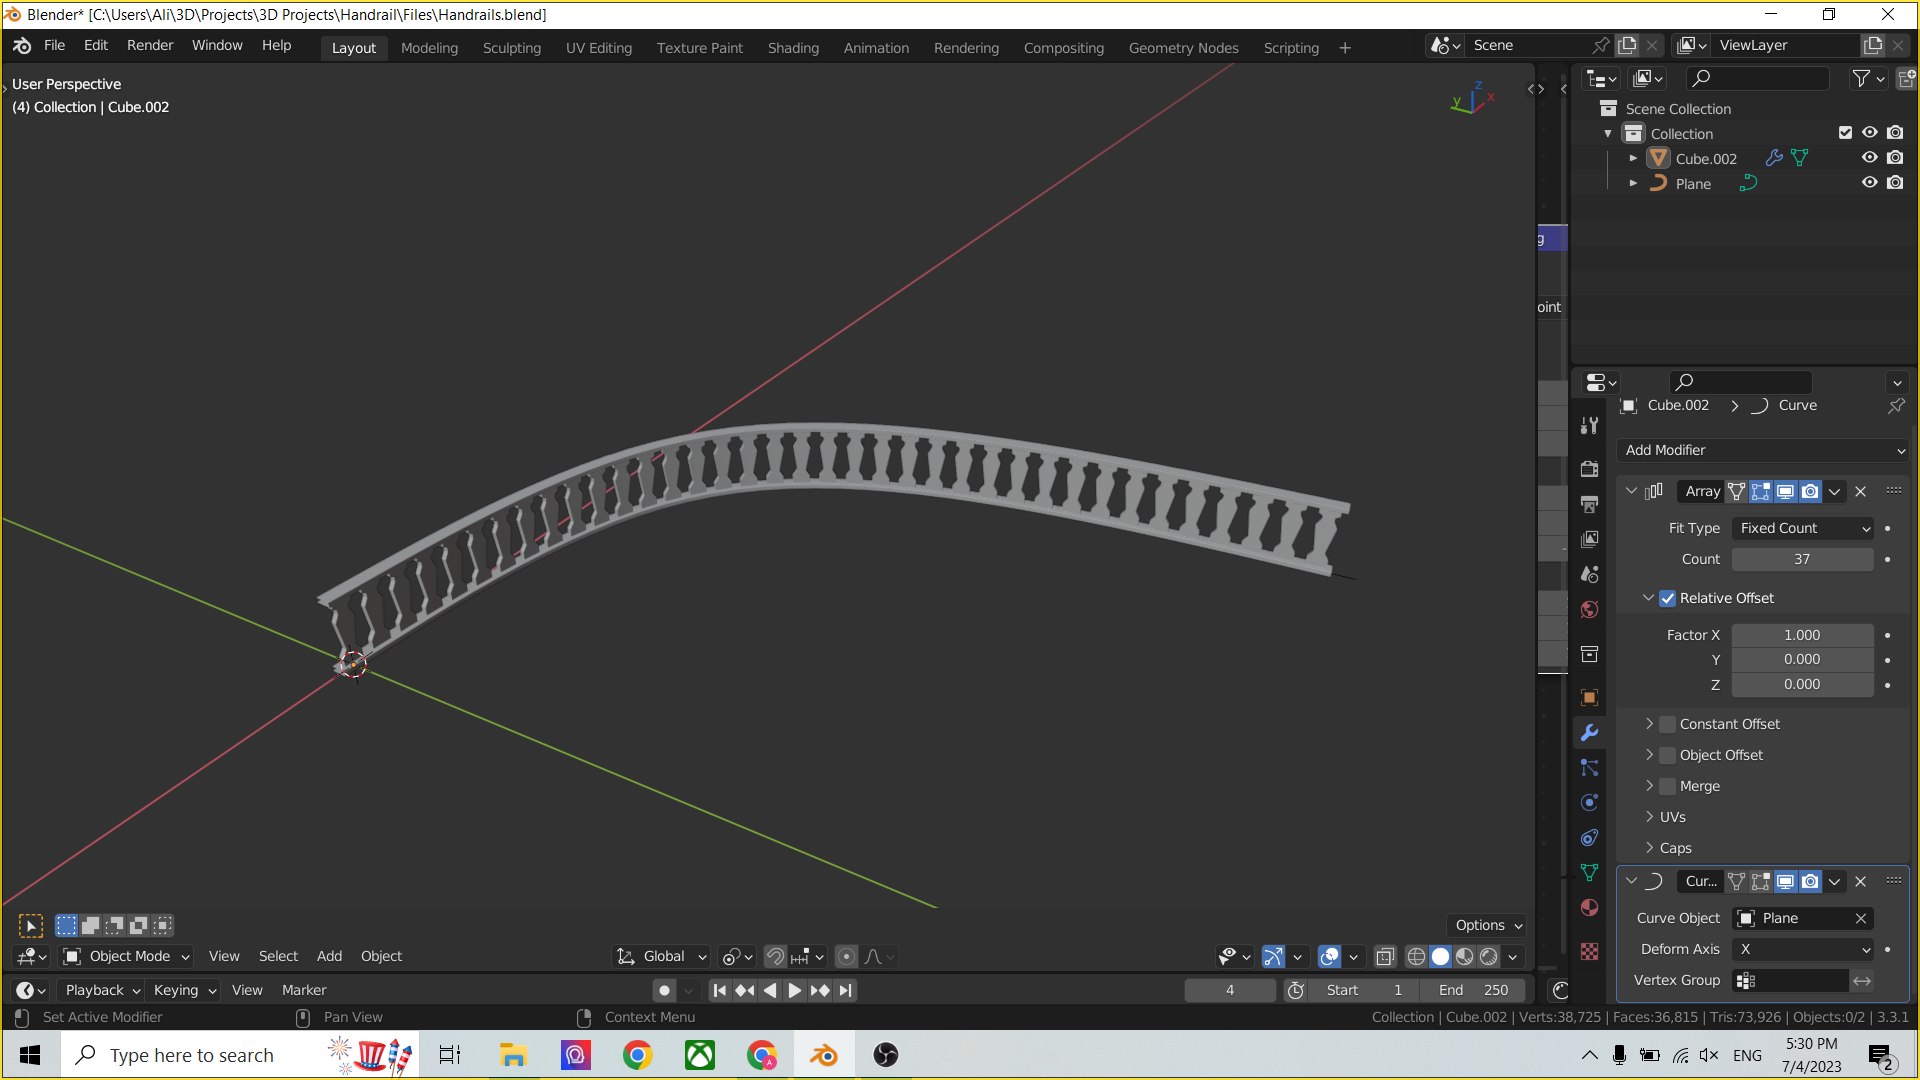Open the Geometry Nodes workspace tab

click(x=1183, y=47)
